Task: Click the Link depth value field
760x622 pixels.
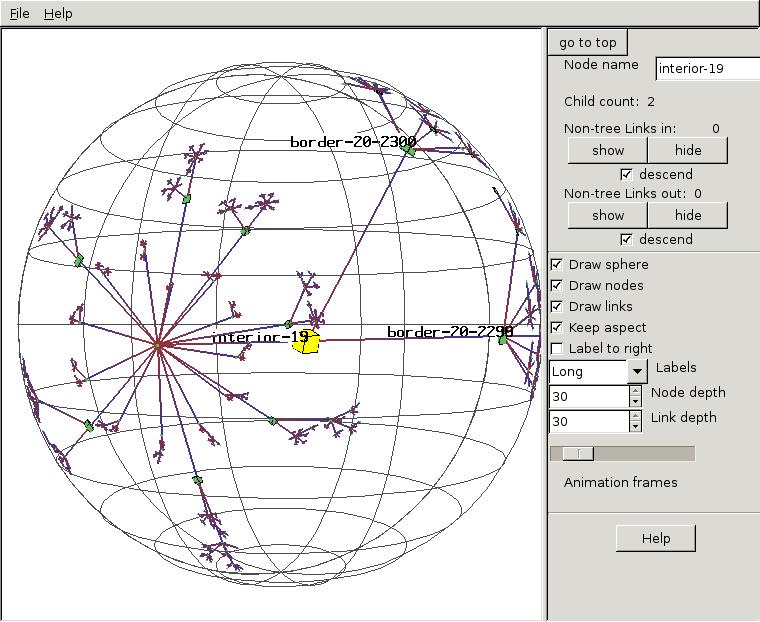Action: coord(589,421)
